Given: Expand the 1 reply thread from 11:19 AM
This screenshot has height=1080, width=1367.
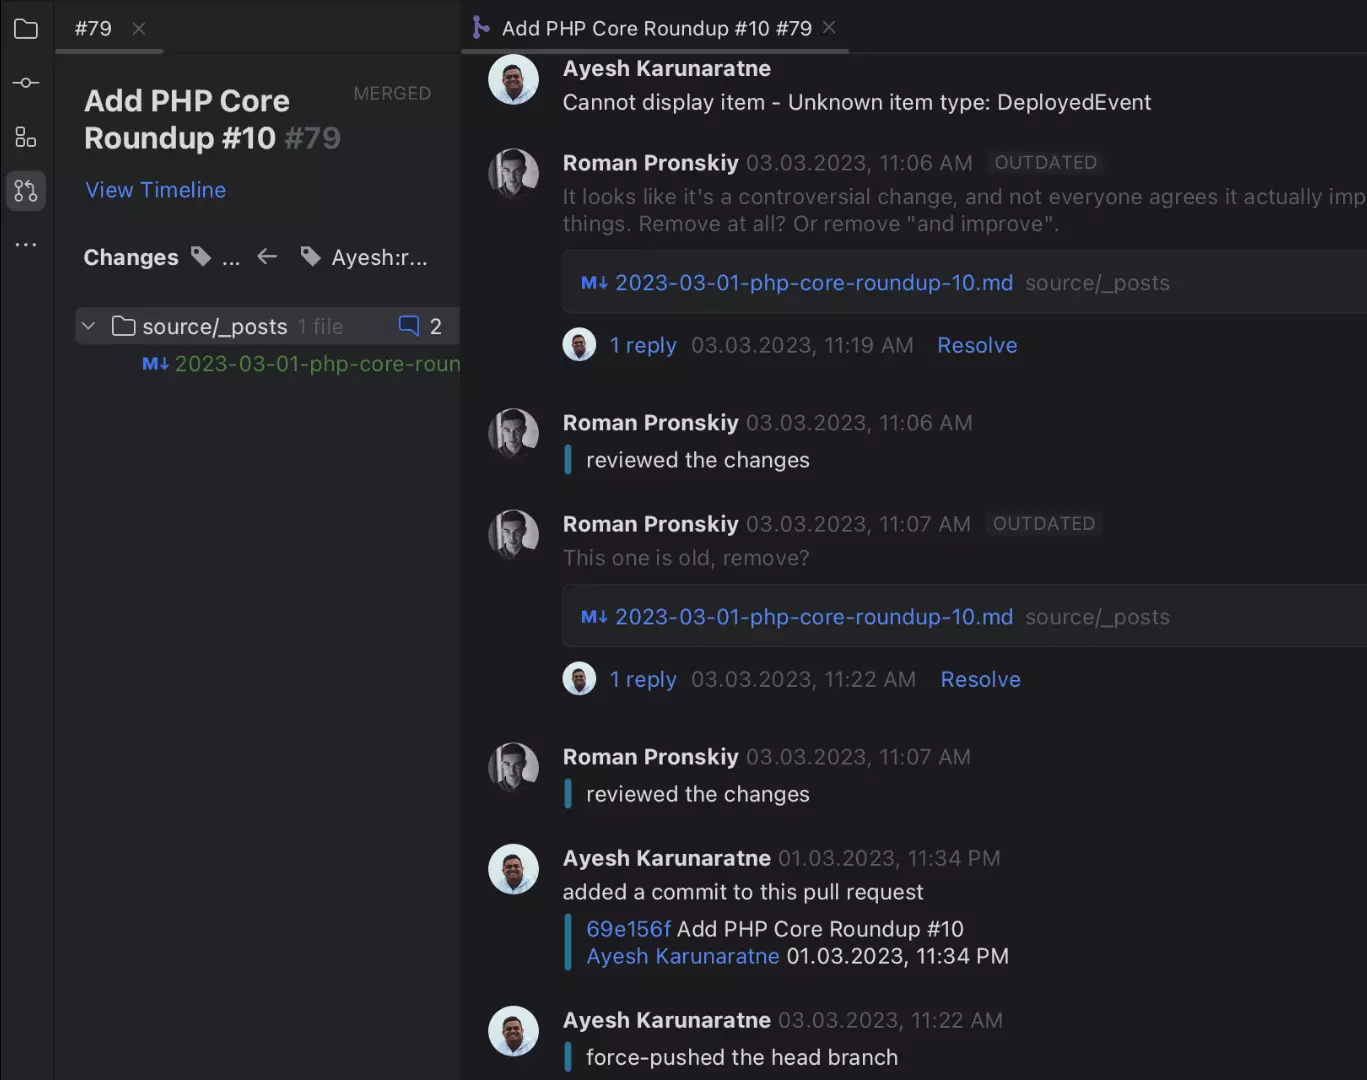Looking at the screenshot, I should point(643,345).
